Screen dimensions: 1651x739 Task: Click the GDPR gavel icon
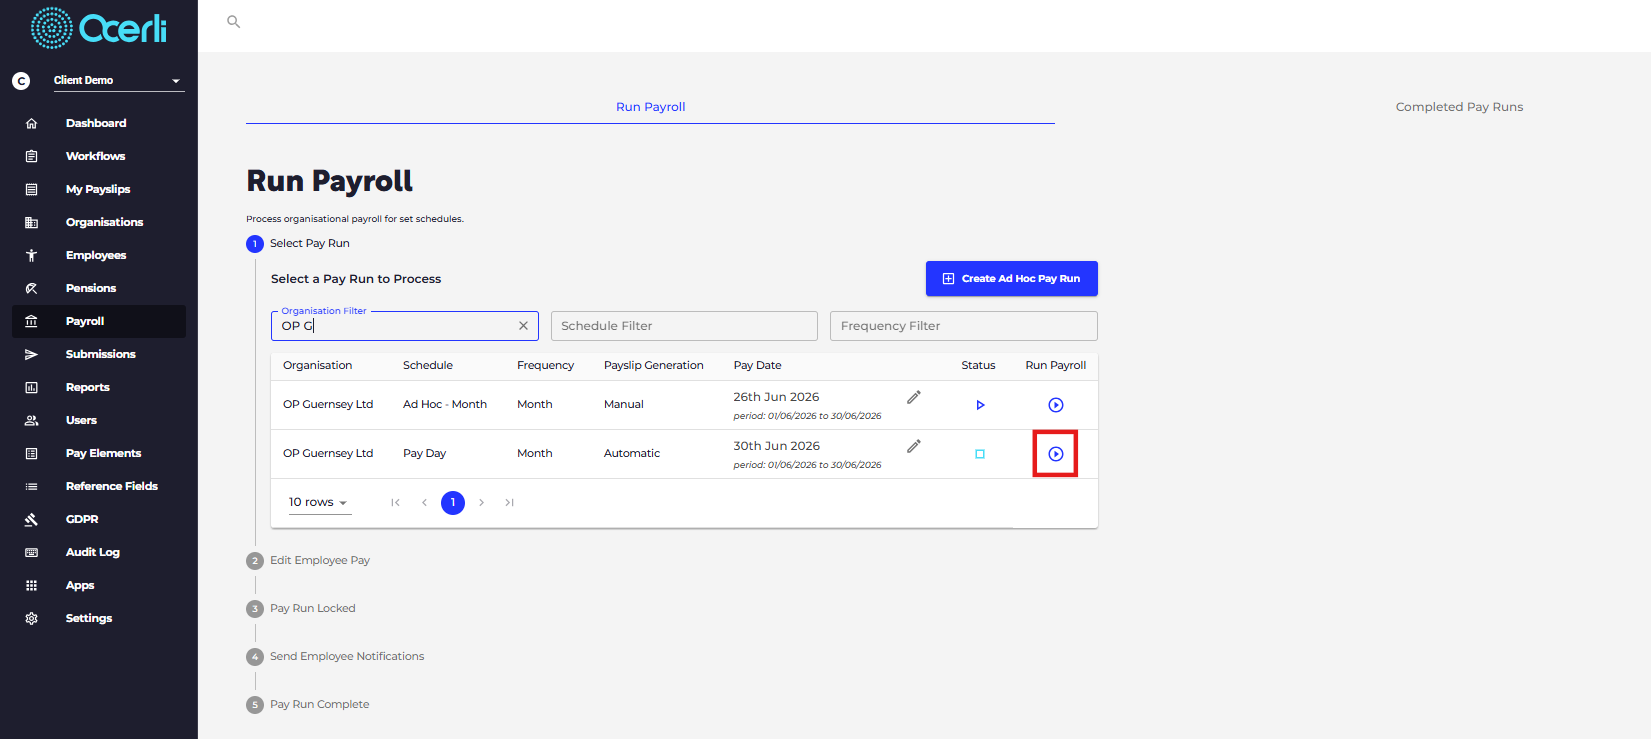31,519
